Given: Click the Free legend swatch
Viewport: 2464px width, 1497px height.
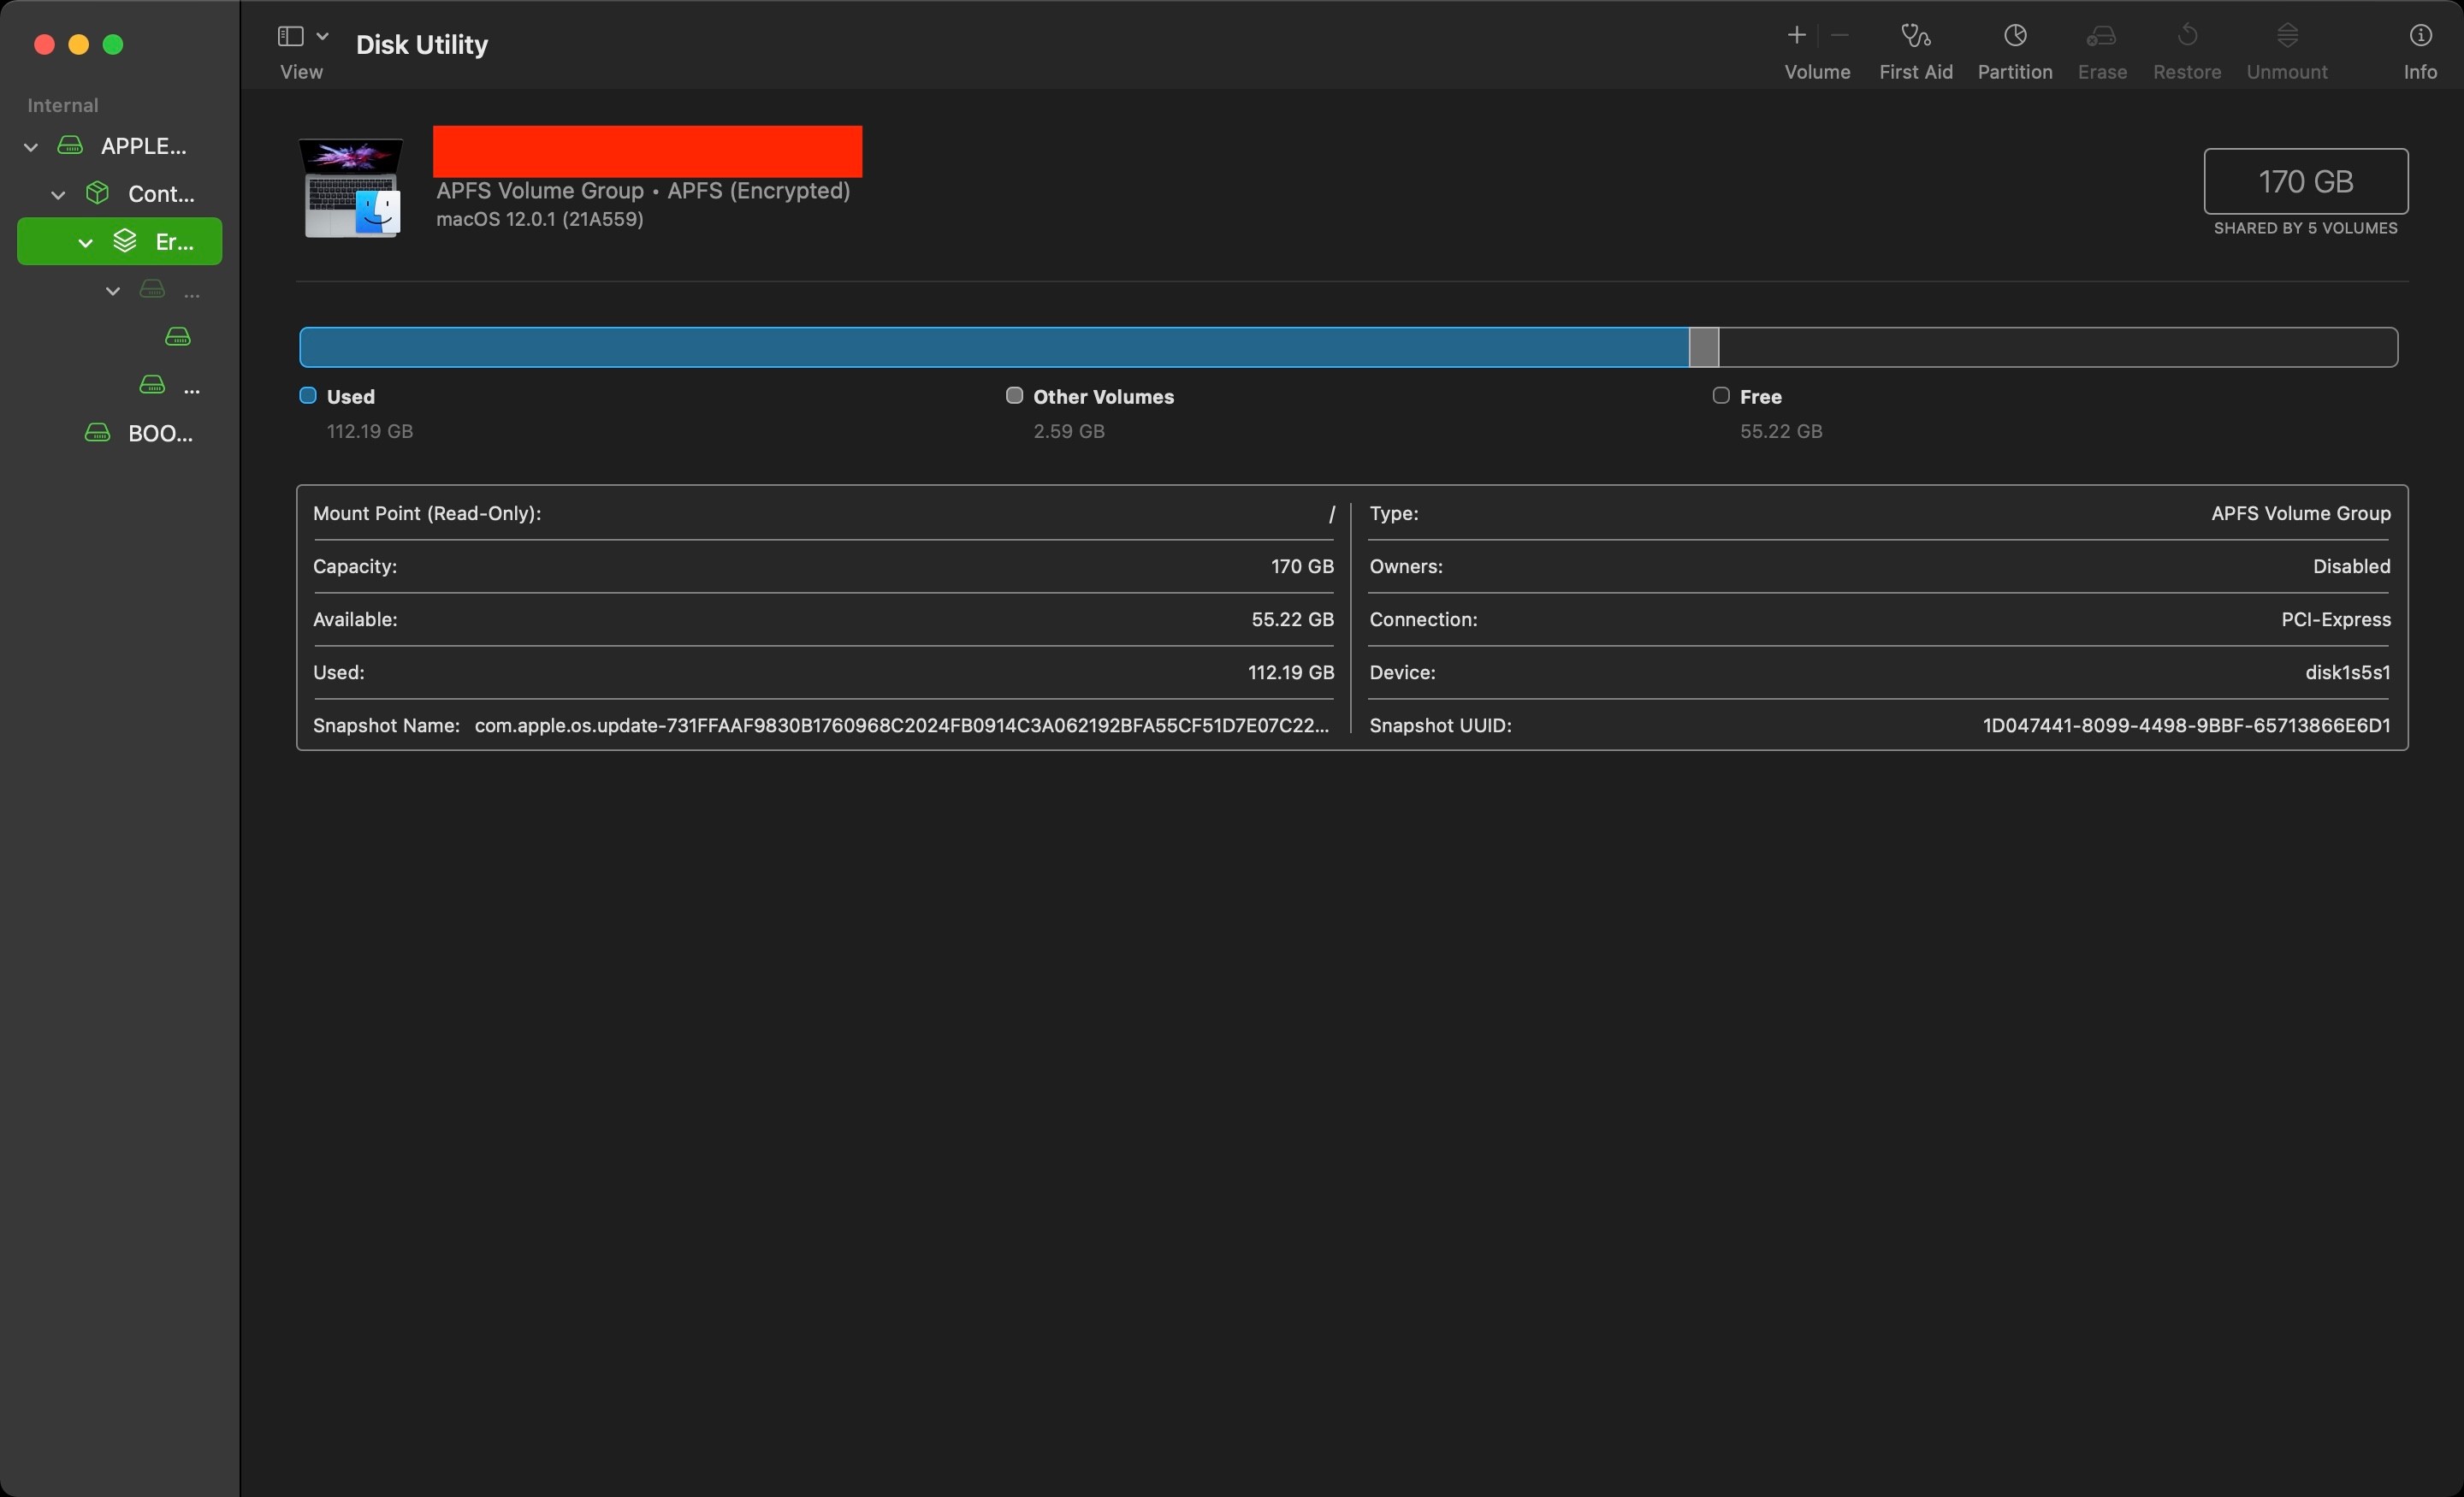Looking at the screenshot, I should pyautogui.click(x=1720, y=396).
